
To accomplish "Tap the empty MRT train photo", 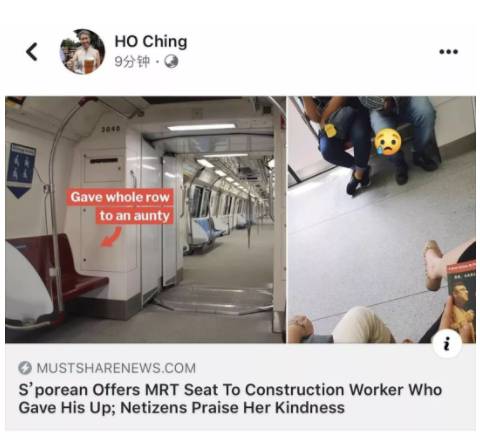I will tap(145, 220).
